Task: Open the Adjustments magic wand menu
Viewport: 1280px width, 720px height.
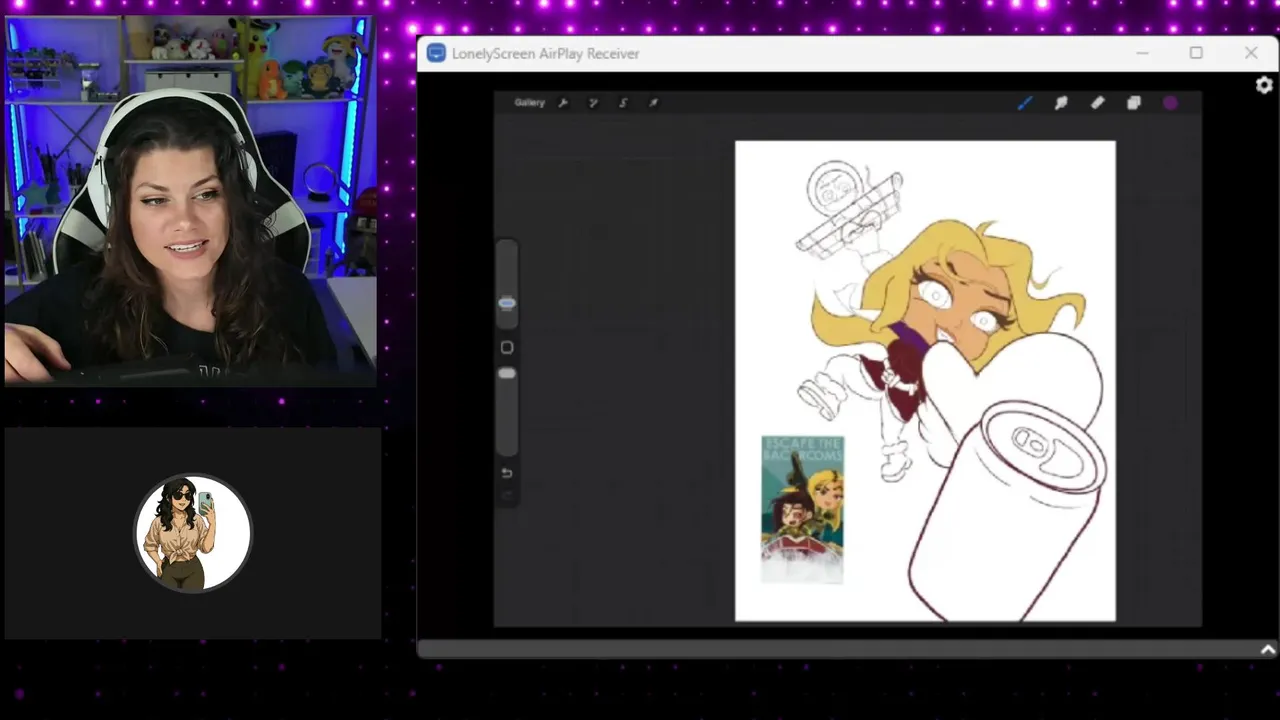Action: [593, 103]
